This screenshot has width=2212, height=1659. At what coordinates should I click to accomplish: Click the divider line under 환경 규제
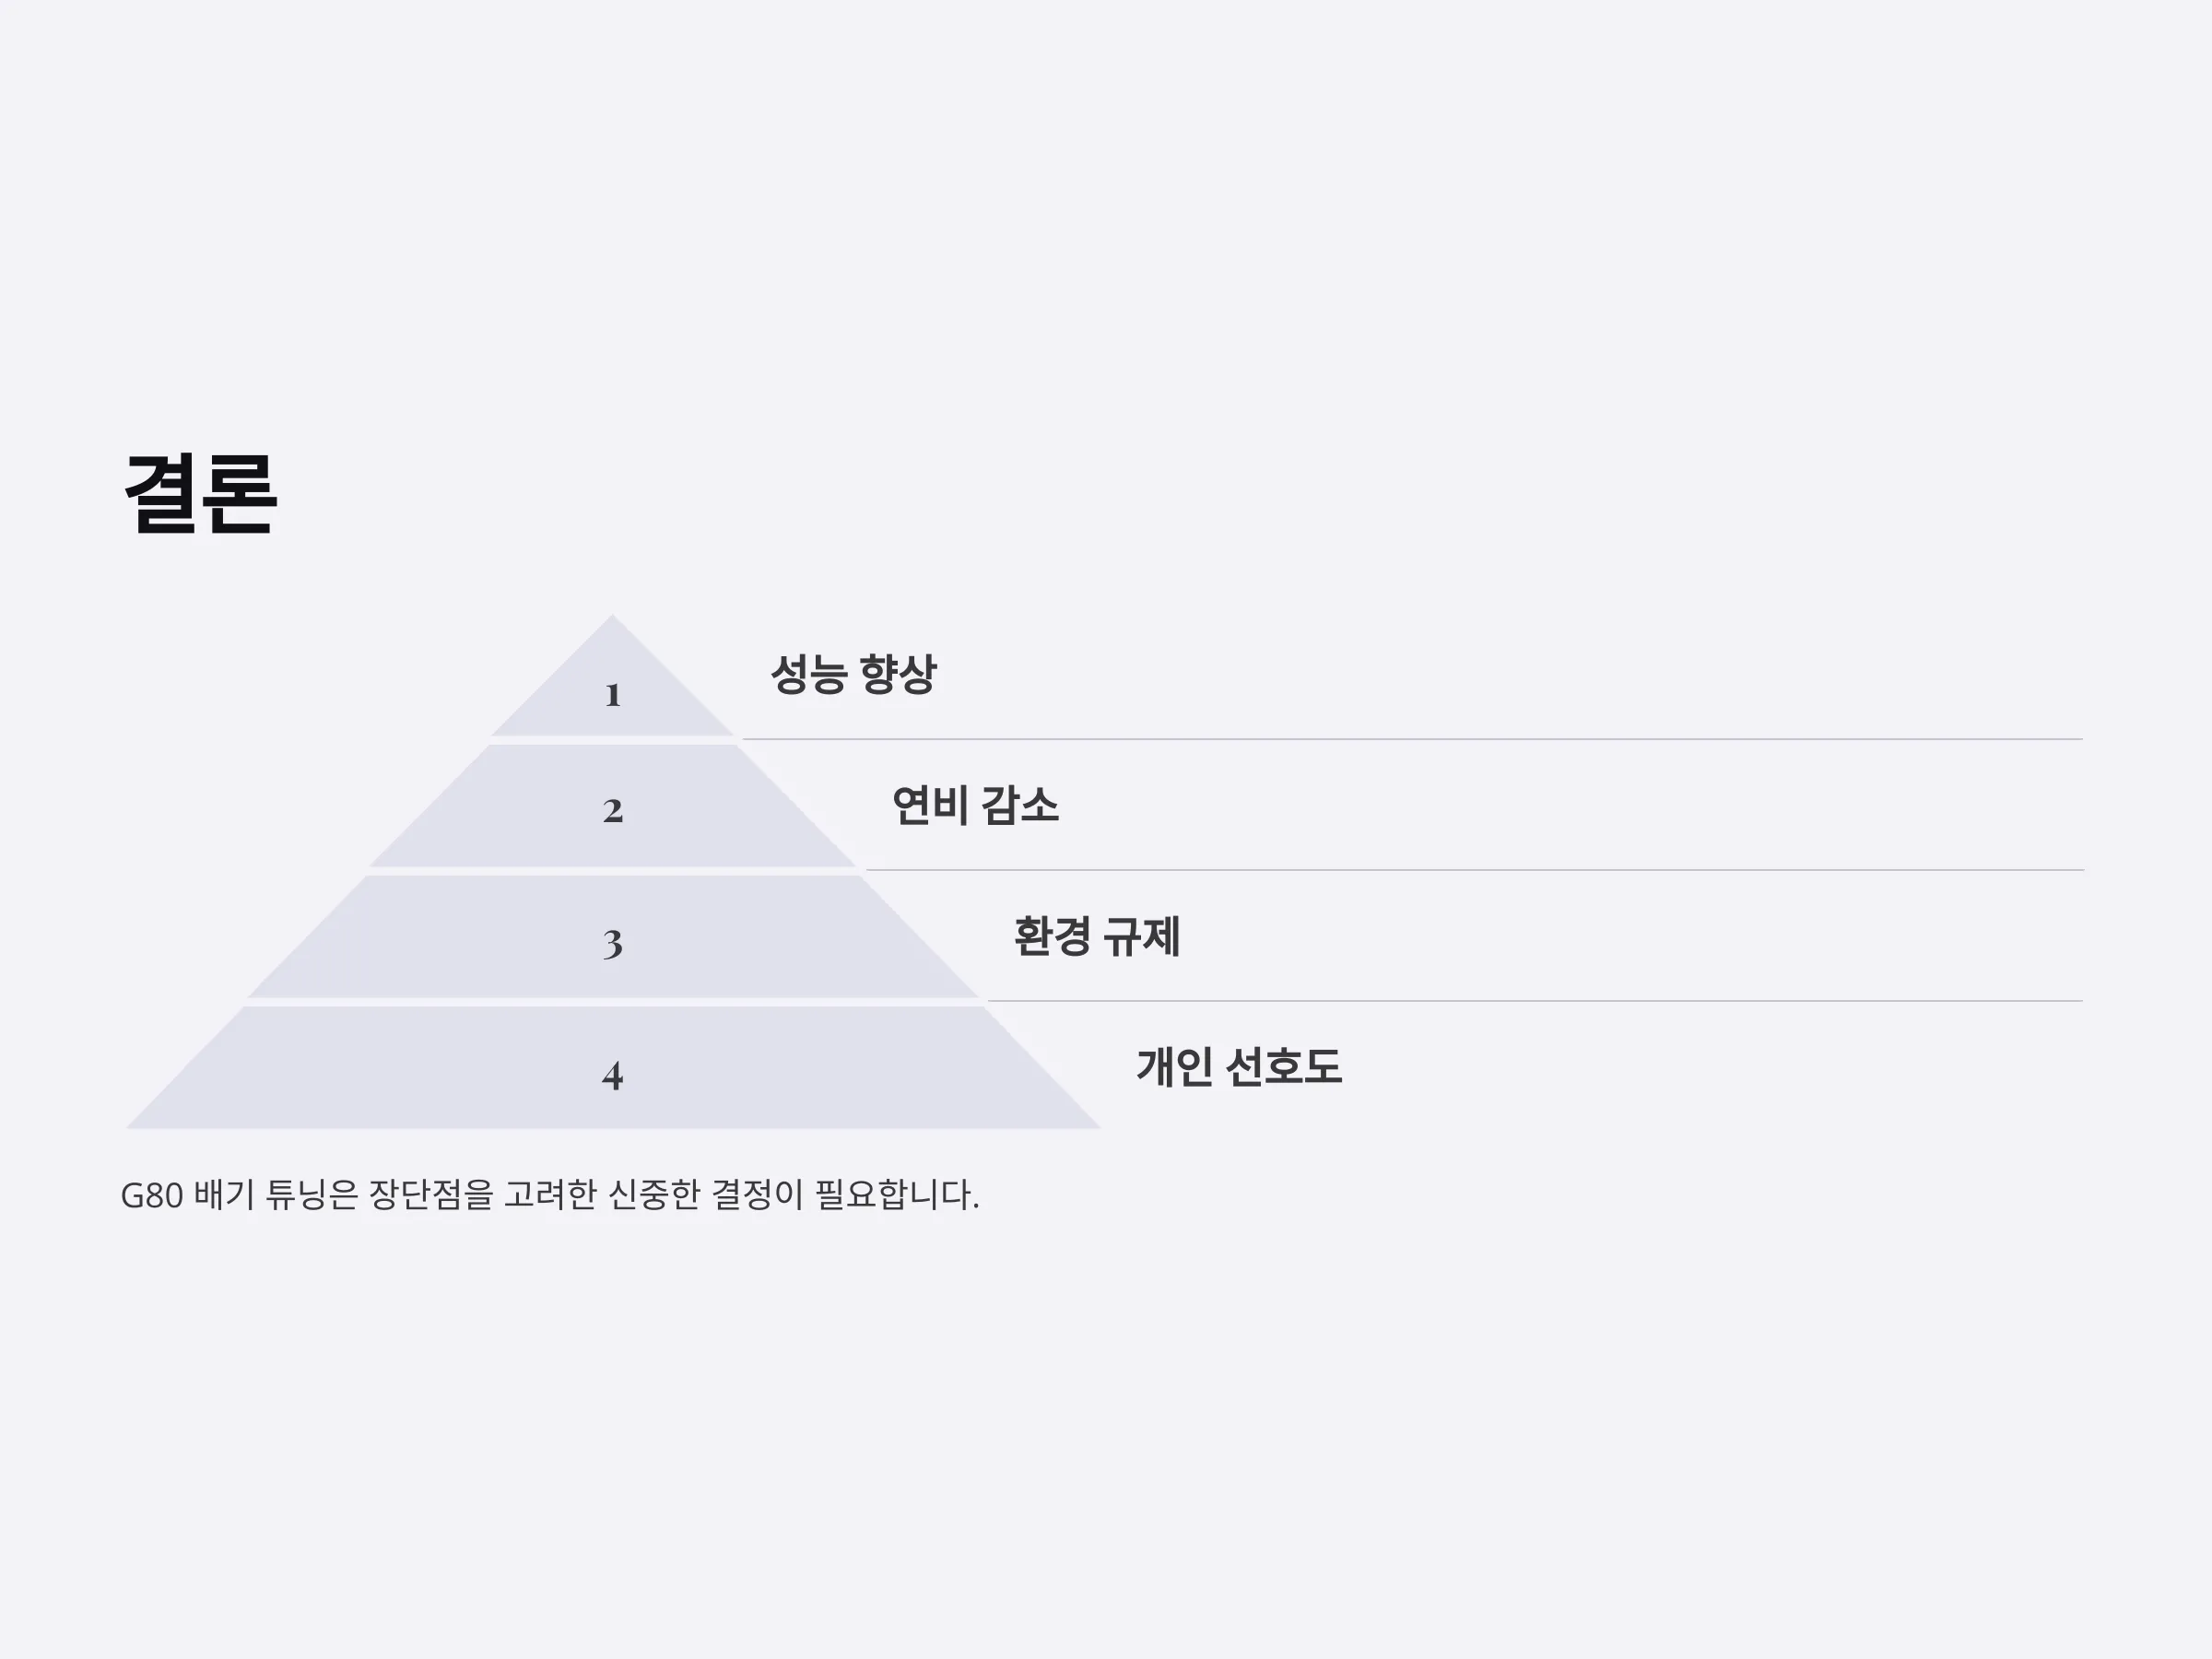pos(1535,1000)
